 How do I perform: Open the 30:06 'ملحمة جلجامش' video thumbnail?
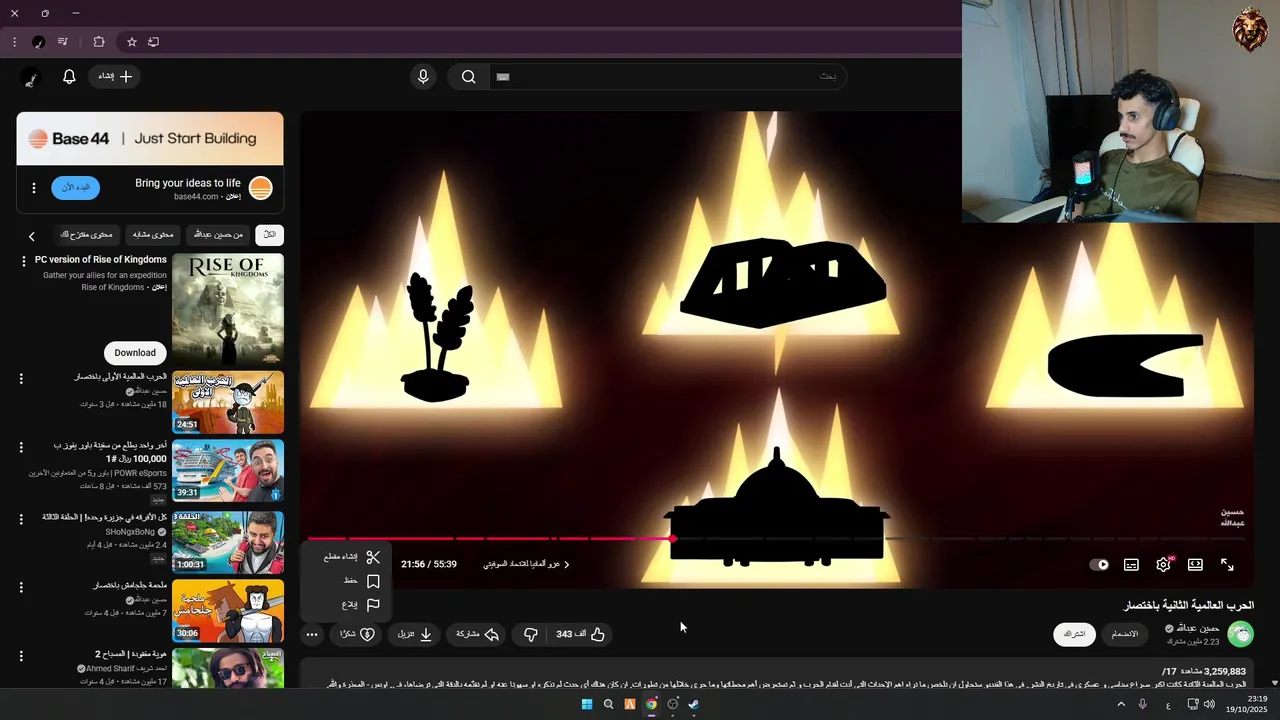[228, 610]
